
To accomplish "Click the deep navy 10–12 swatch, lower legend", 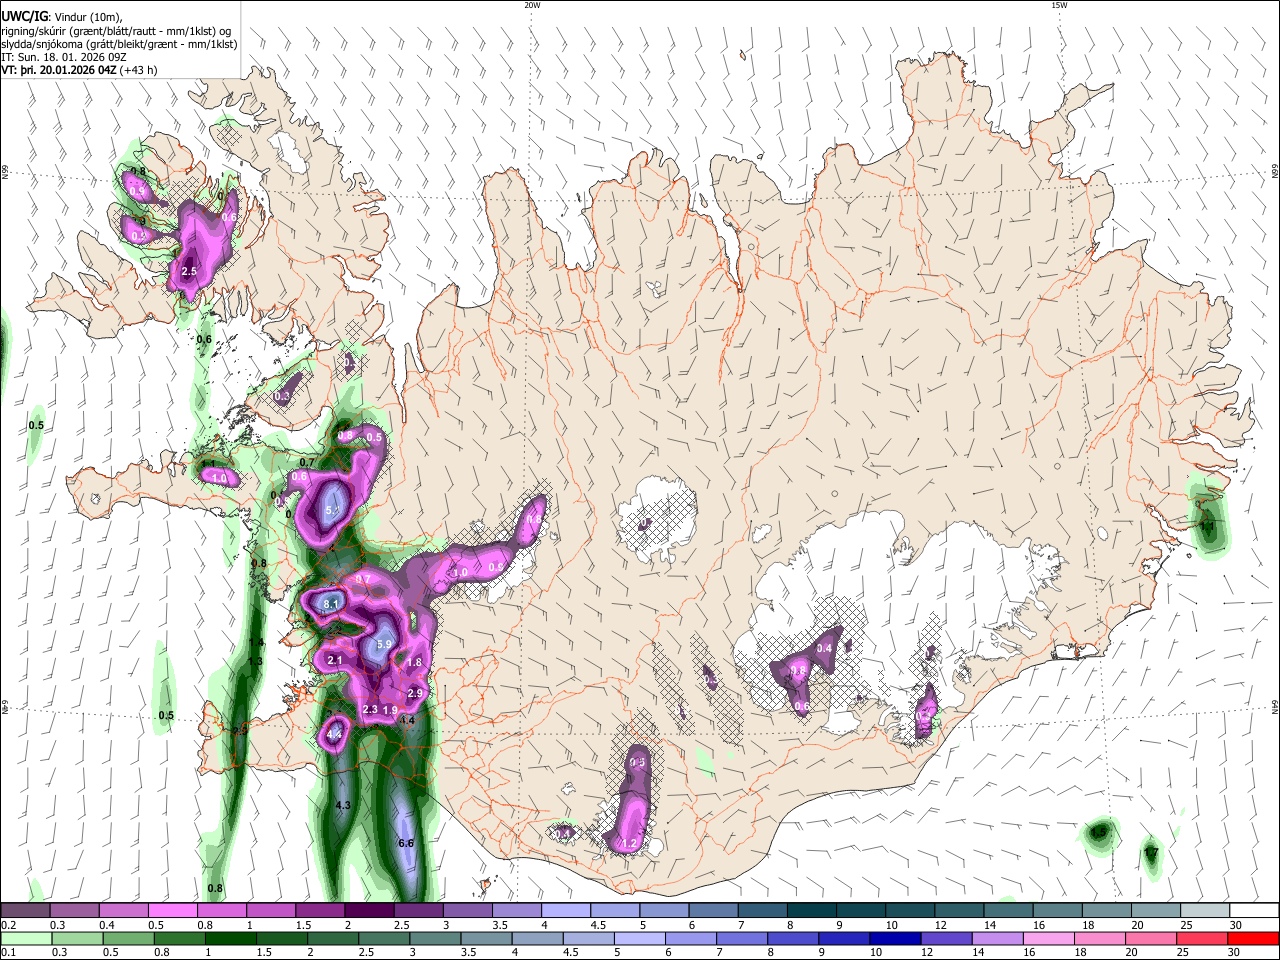I will pyautogui.click(x=895, y=938).
